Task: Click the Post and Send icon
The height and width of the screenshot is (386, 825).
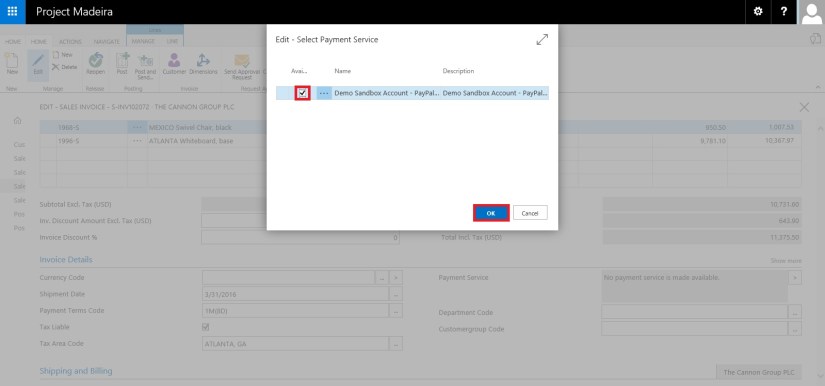Action: (x=145, y=66)
